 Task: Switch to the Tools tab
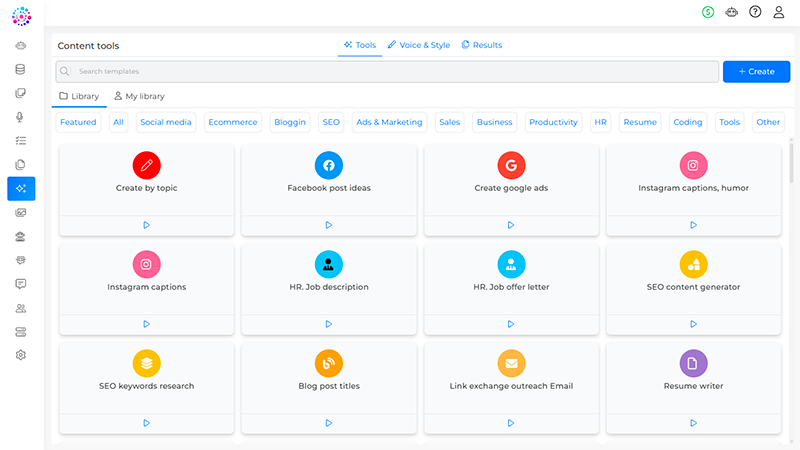[360, 45]
